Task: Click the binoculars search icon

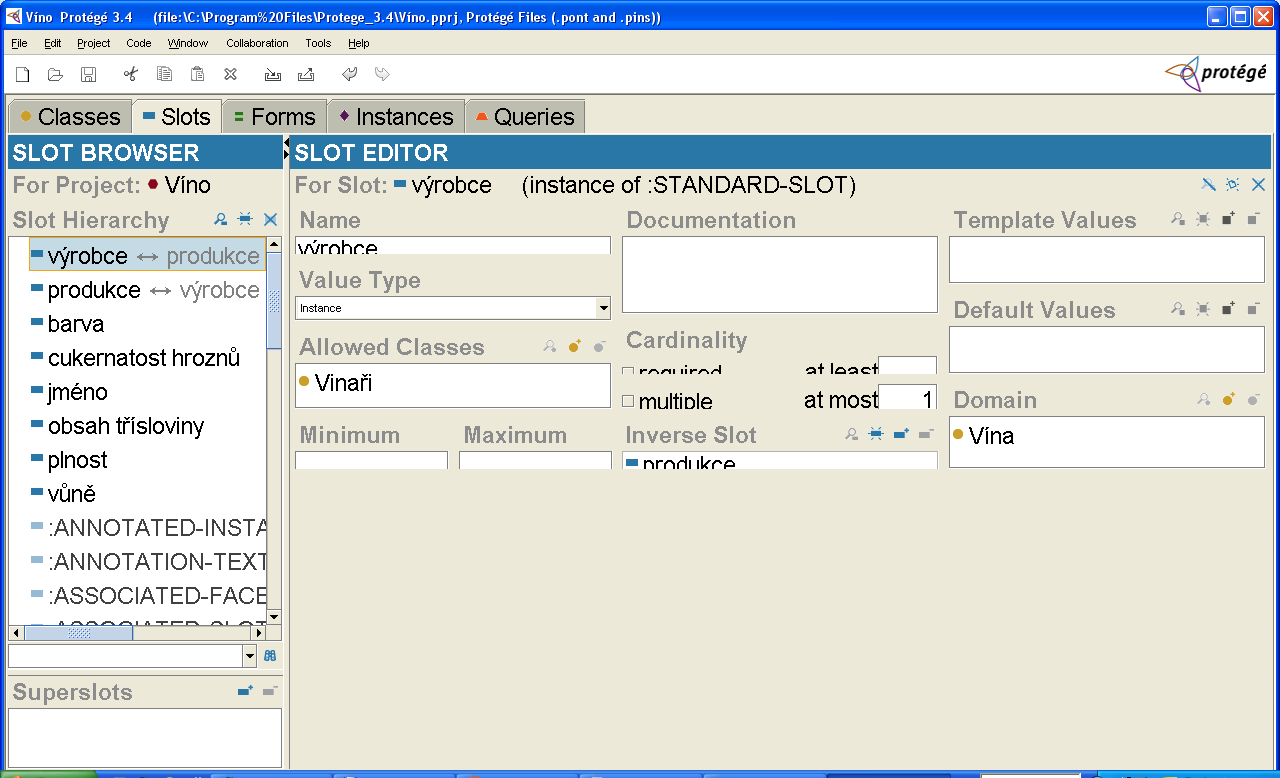Action: click(x=270, y=656)
